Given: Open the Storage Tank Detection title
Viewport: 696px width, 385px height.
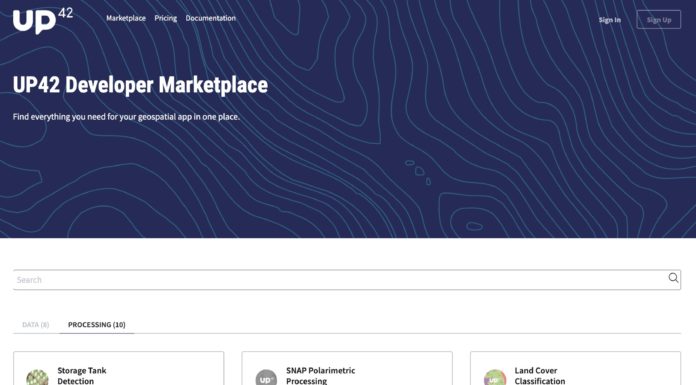Looking at the screenshot, I should click(82, 376).
